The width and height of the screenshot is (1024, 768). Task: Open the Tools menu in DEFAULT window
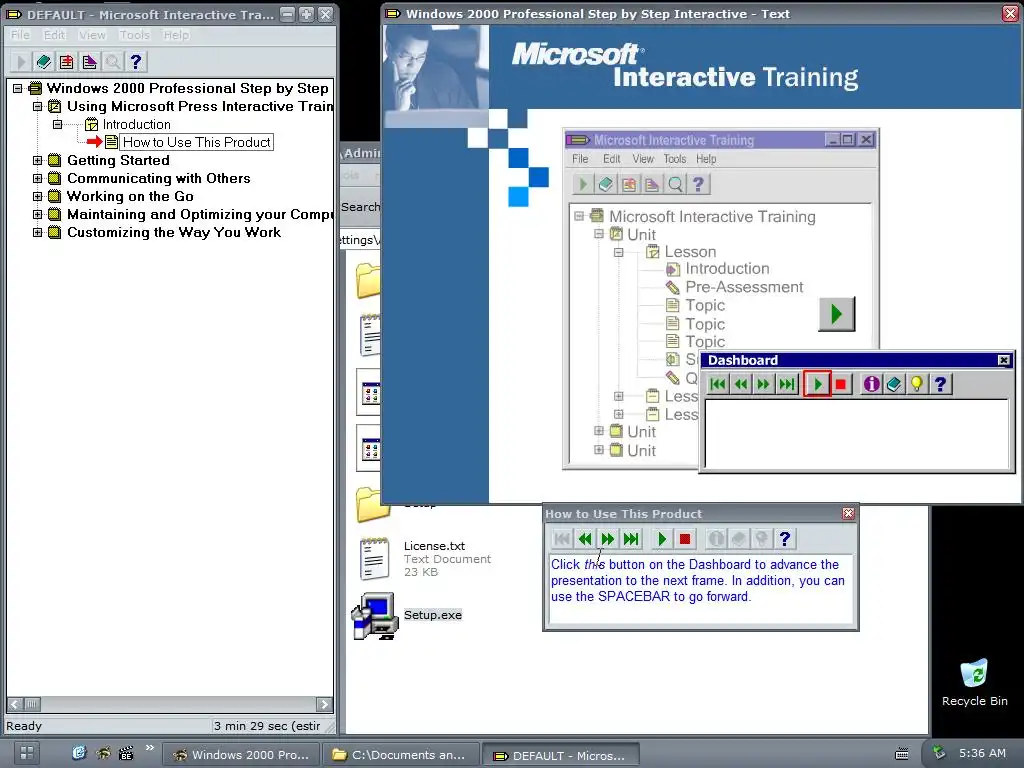[x=135, y=35]
